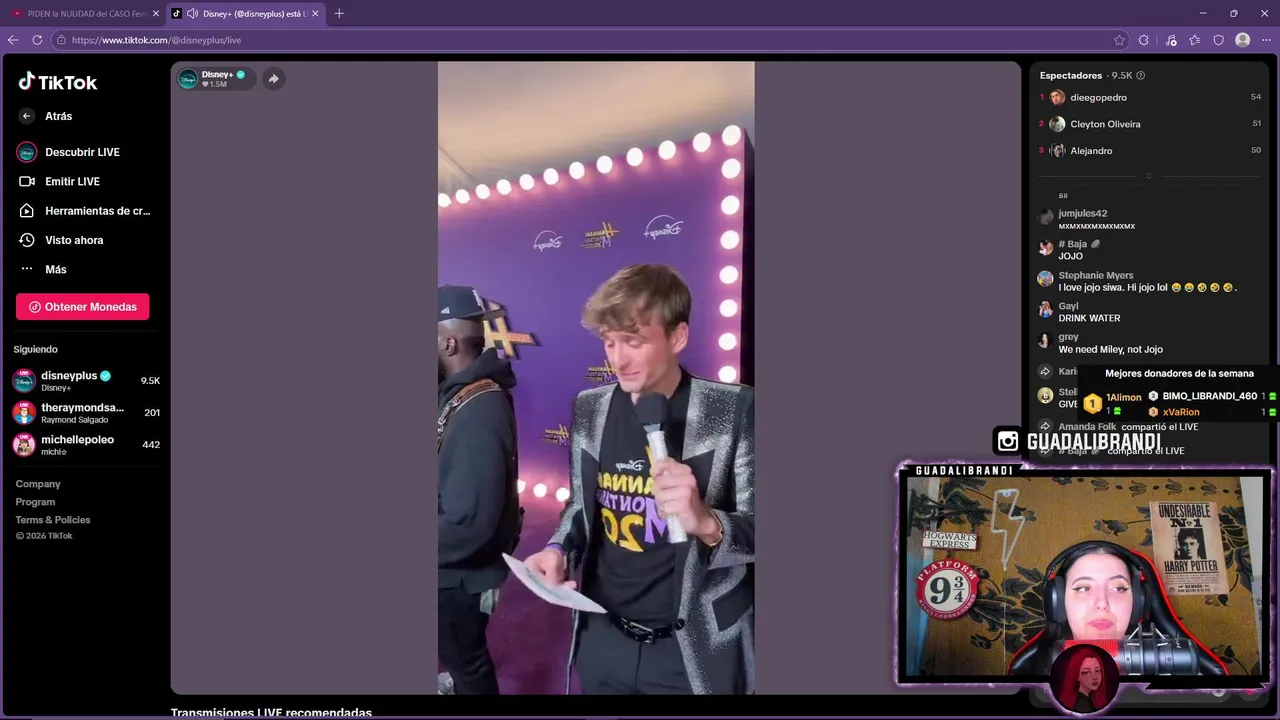This screenshot has height=720, width=1280.
Task: Click the Visto ahora clock icon
Action: point(27,240)
